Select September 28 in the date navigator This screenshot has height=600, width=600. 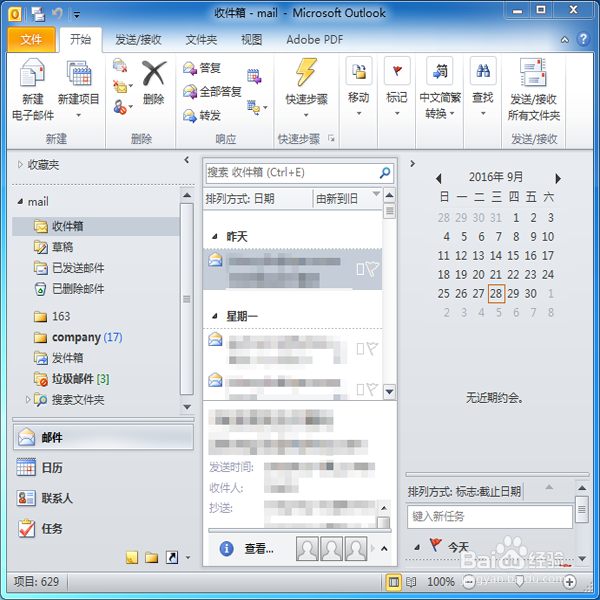496,293
